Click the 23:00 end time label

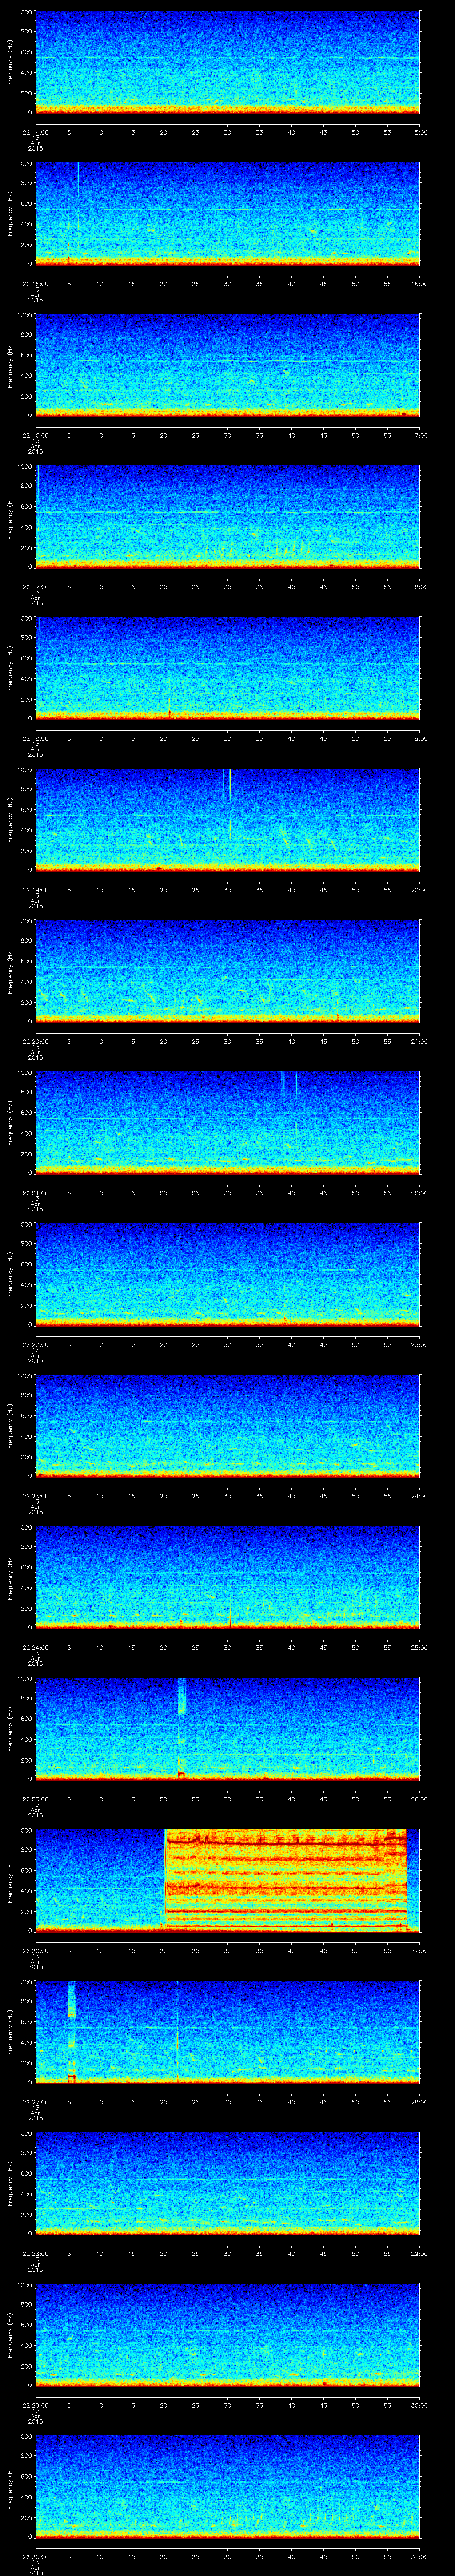(x=420, y=1344)
